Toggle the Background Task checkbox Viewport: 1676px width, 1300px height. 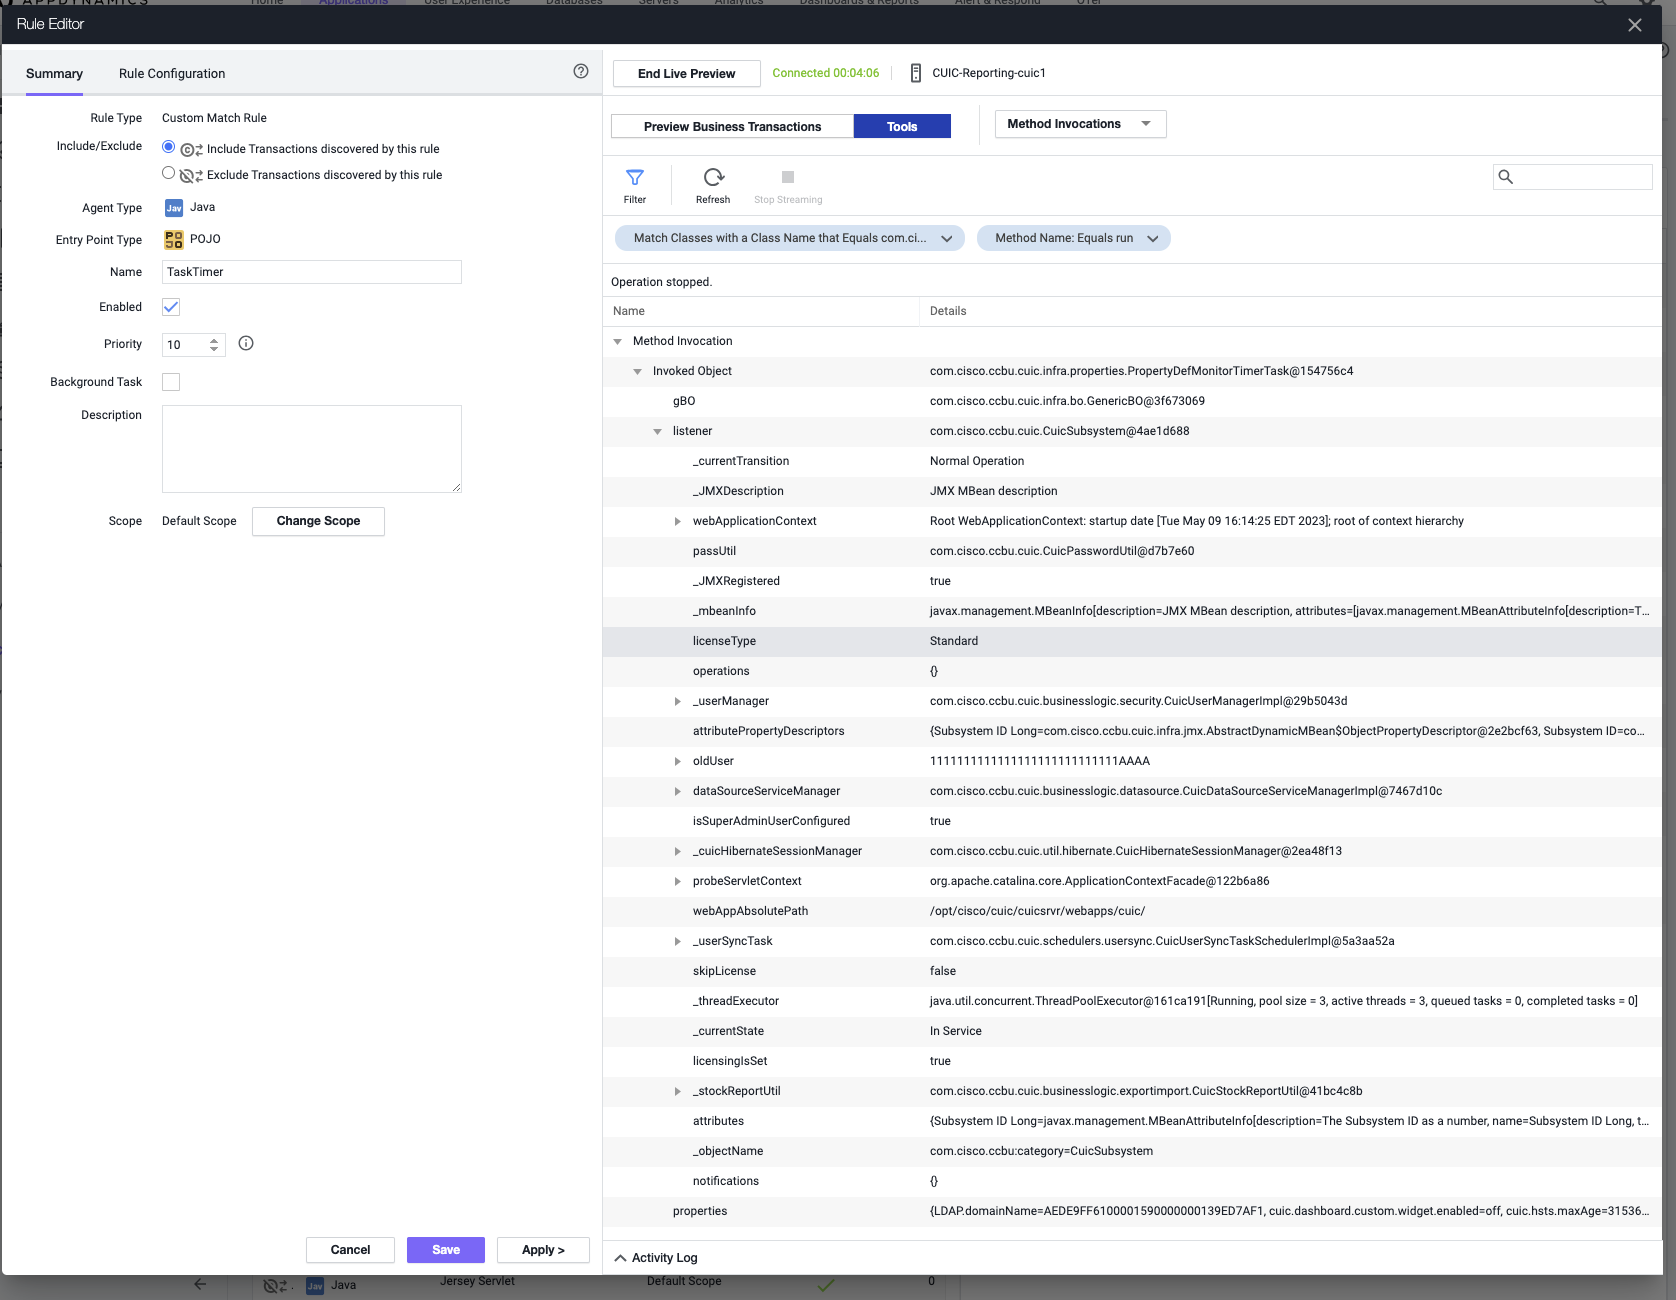[x=171, y=382]
